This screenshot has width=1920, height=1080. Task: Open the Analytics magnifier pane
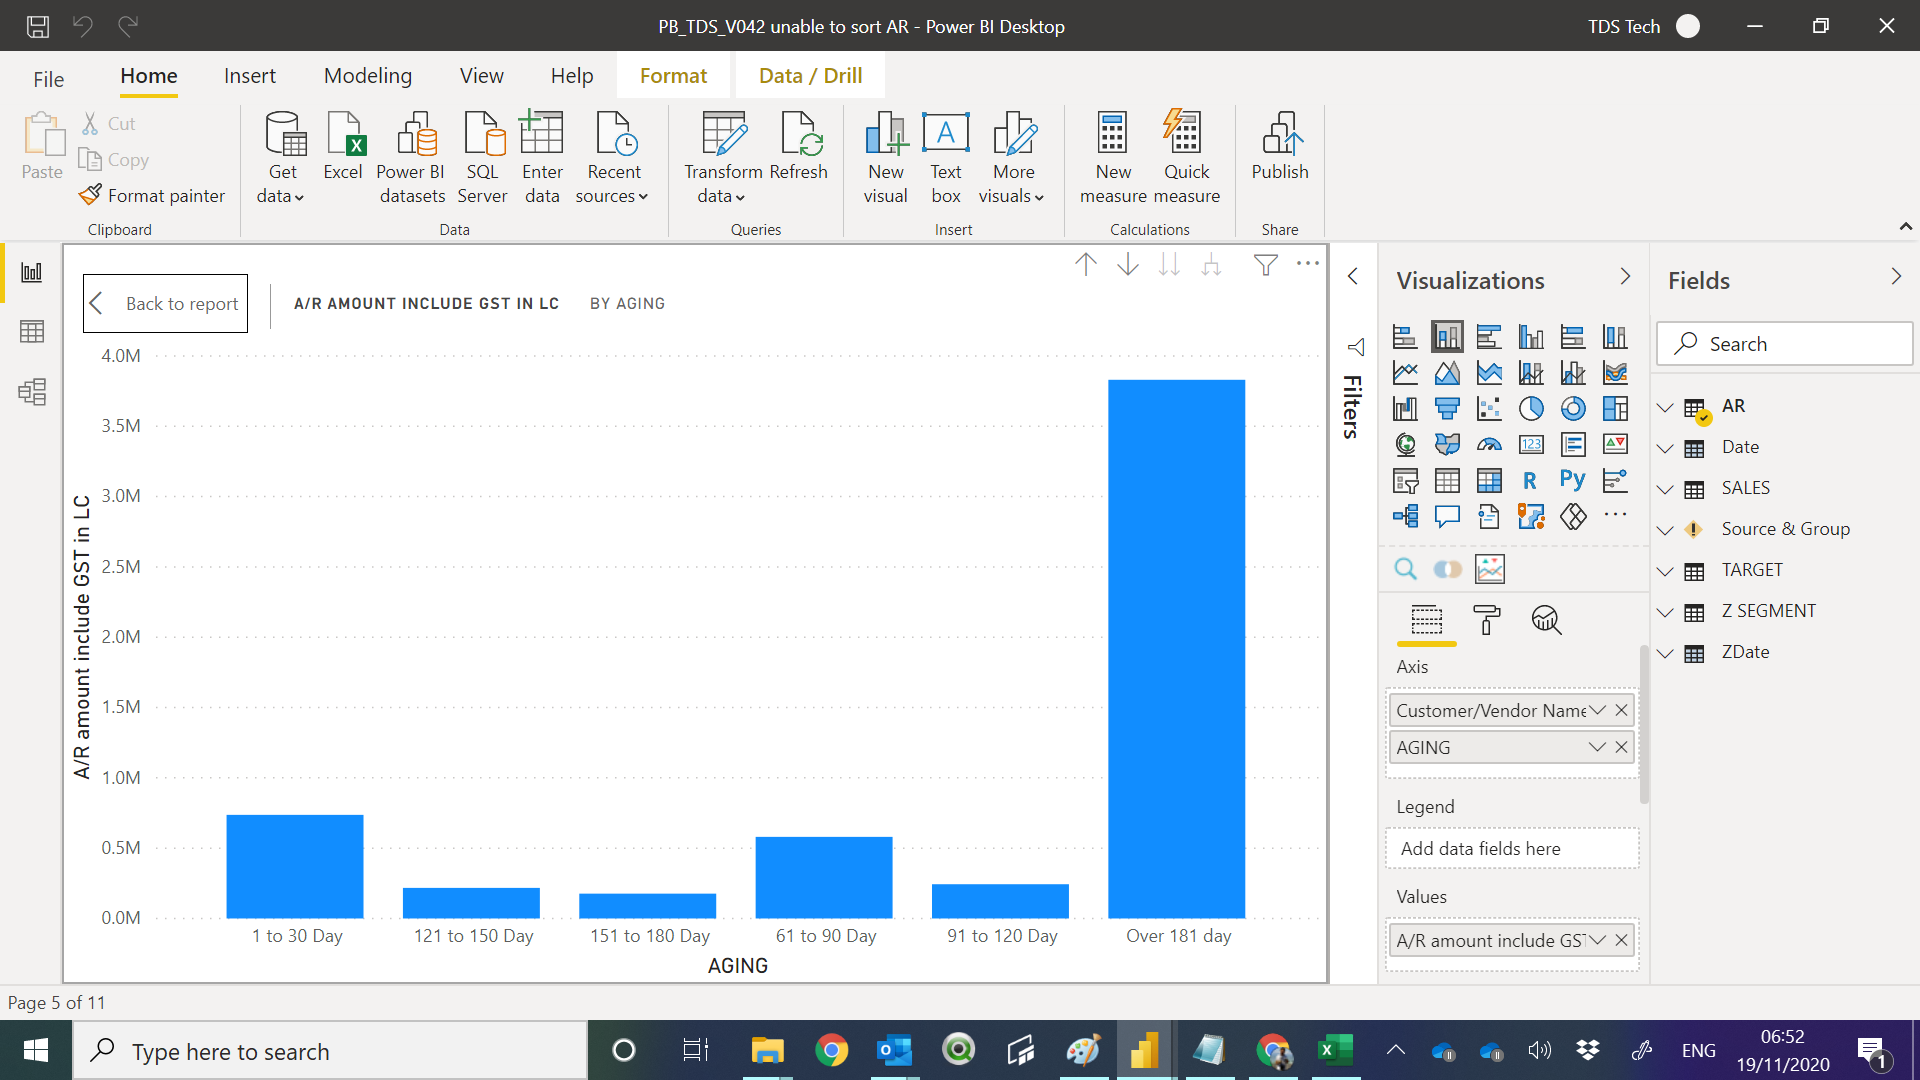point(1546,620)
